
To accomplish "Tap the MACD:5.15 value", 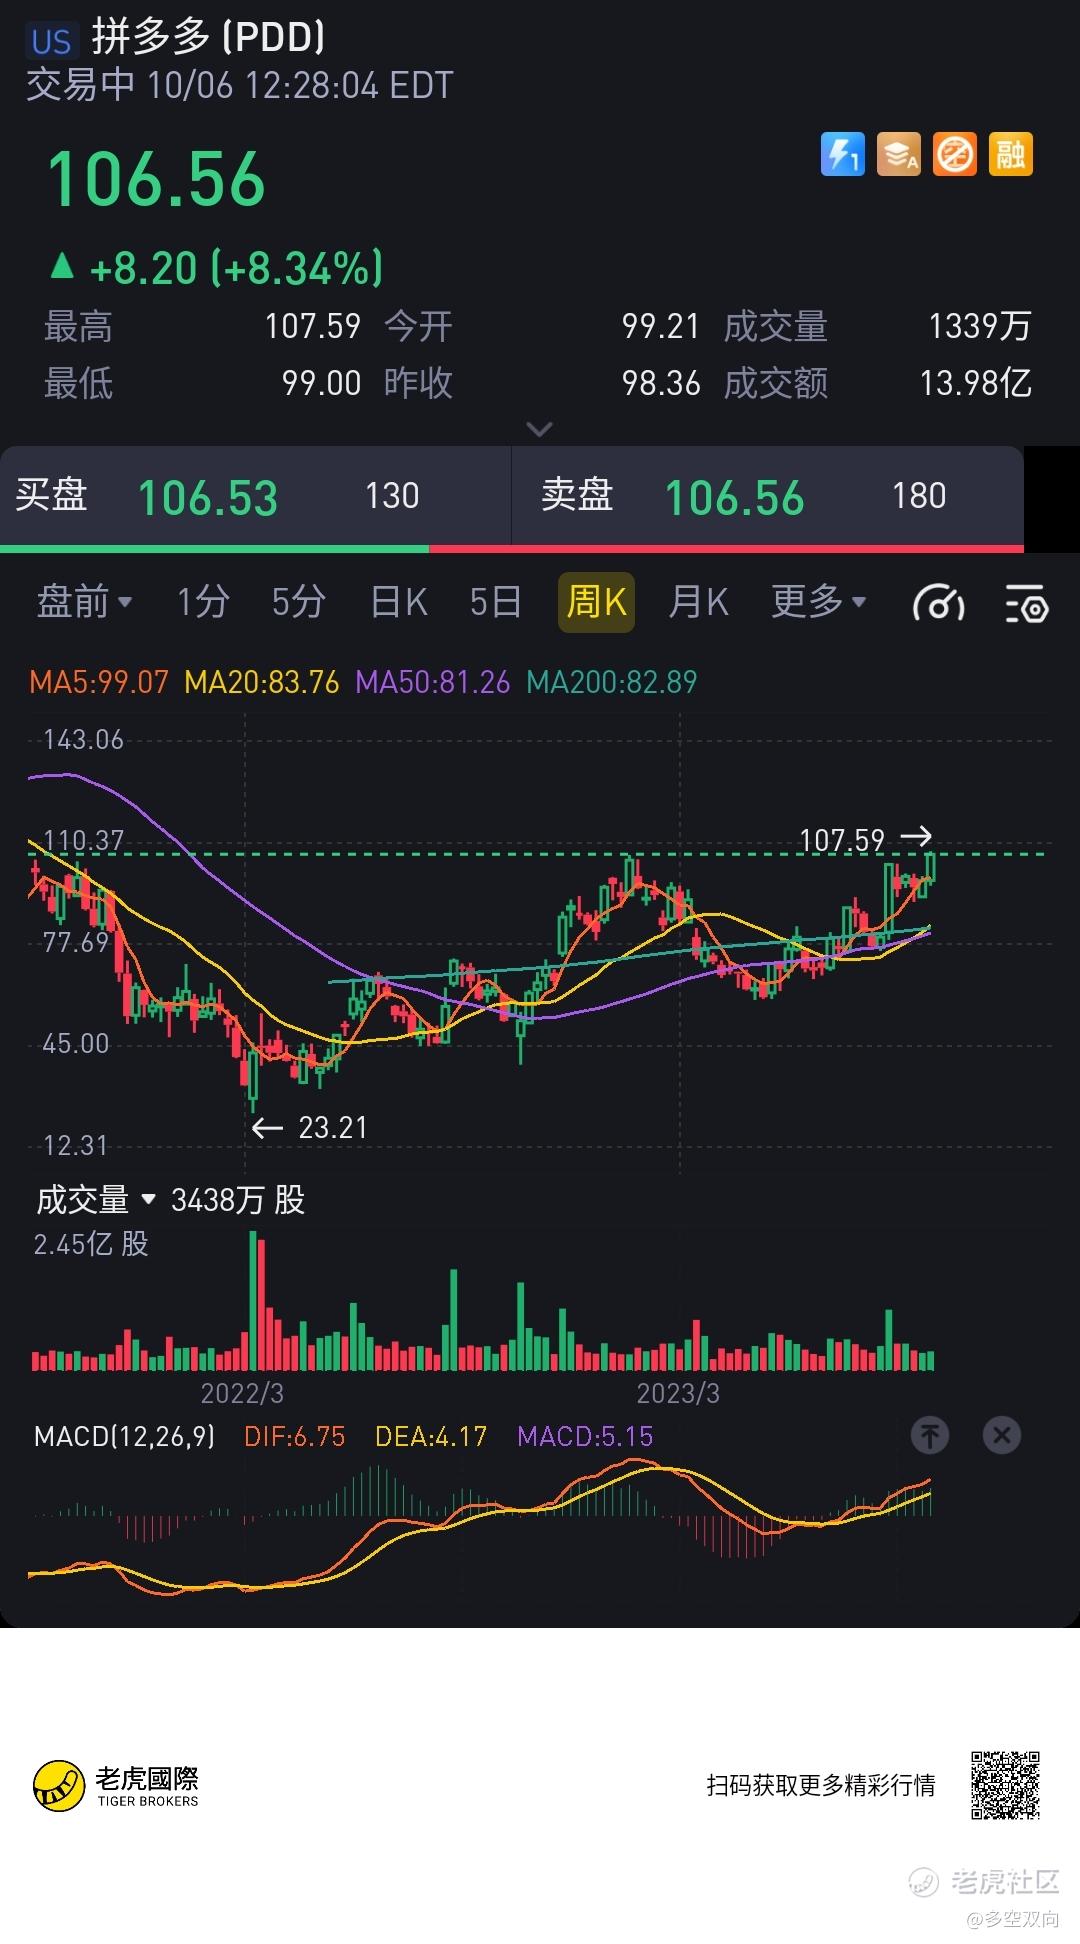I will click(x=585, y=1437).
